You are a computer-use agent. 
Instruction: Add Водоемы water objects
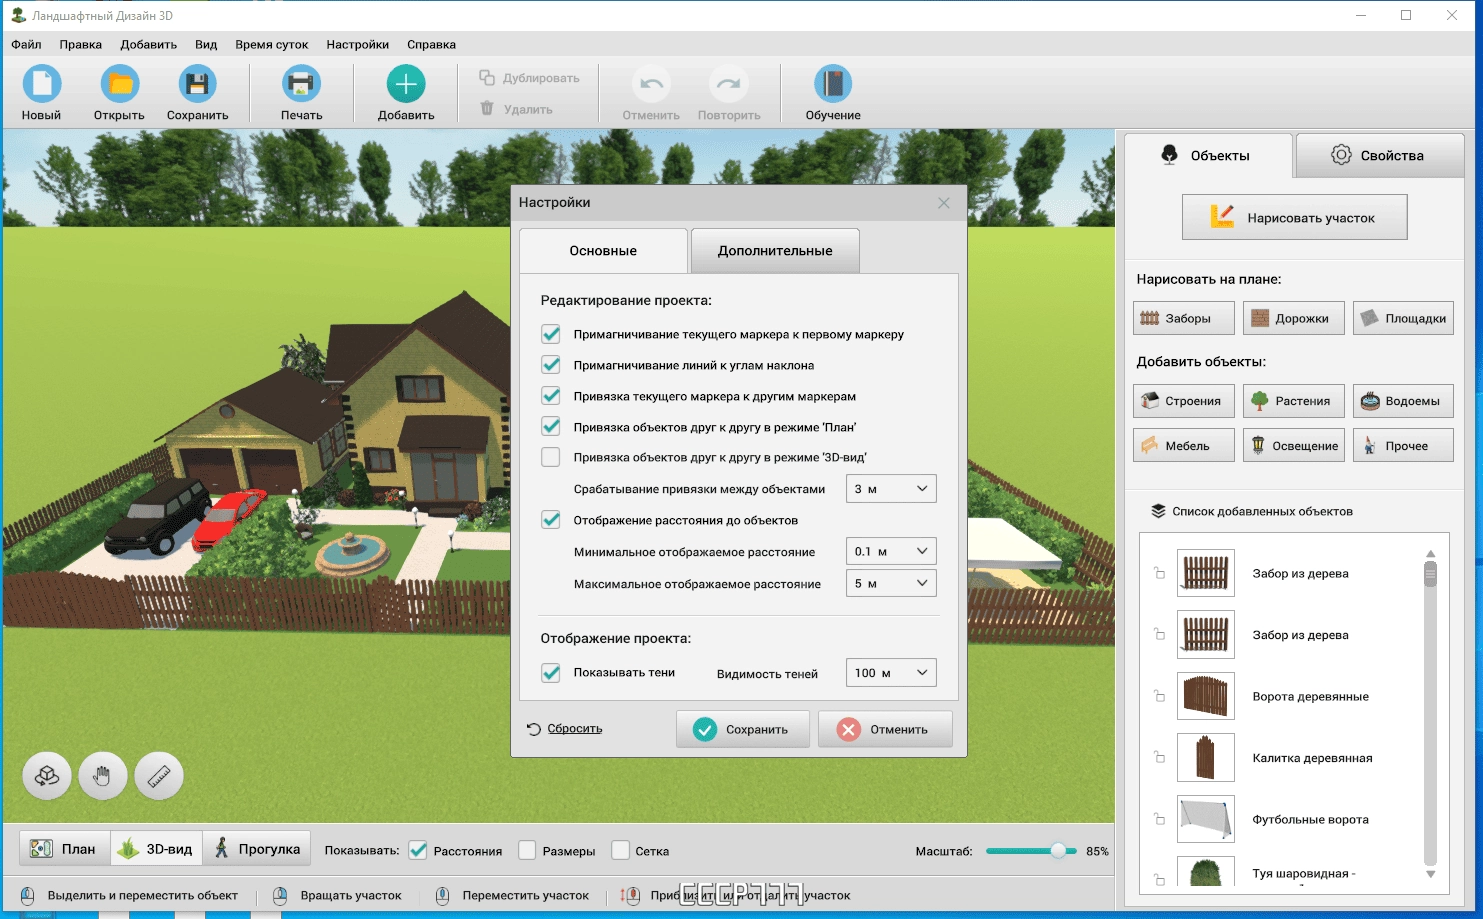tap(1404, 401)
